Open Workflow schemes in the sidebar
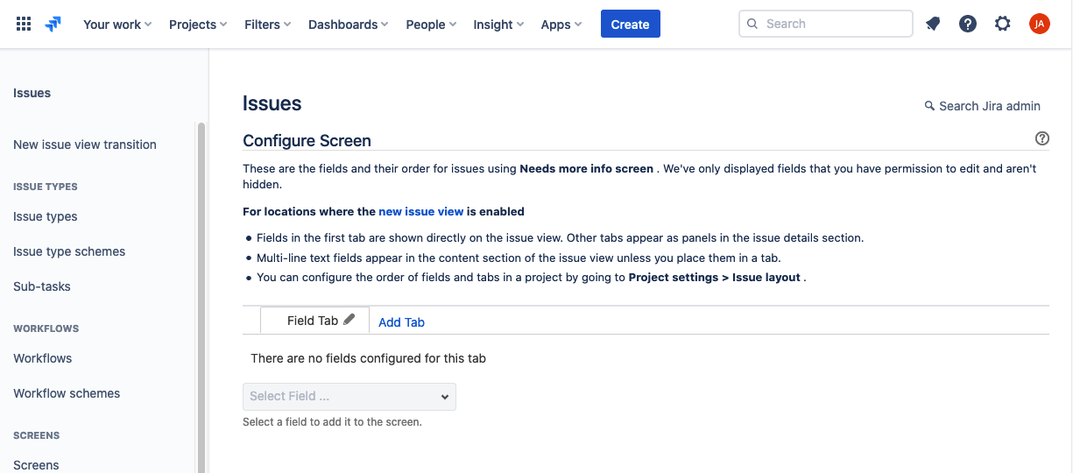This screenshot has height=473, width=1073. [x=66, y=394]
